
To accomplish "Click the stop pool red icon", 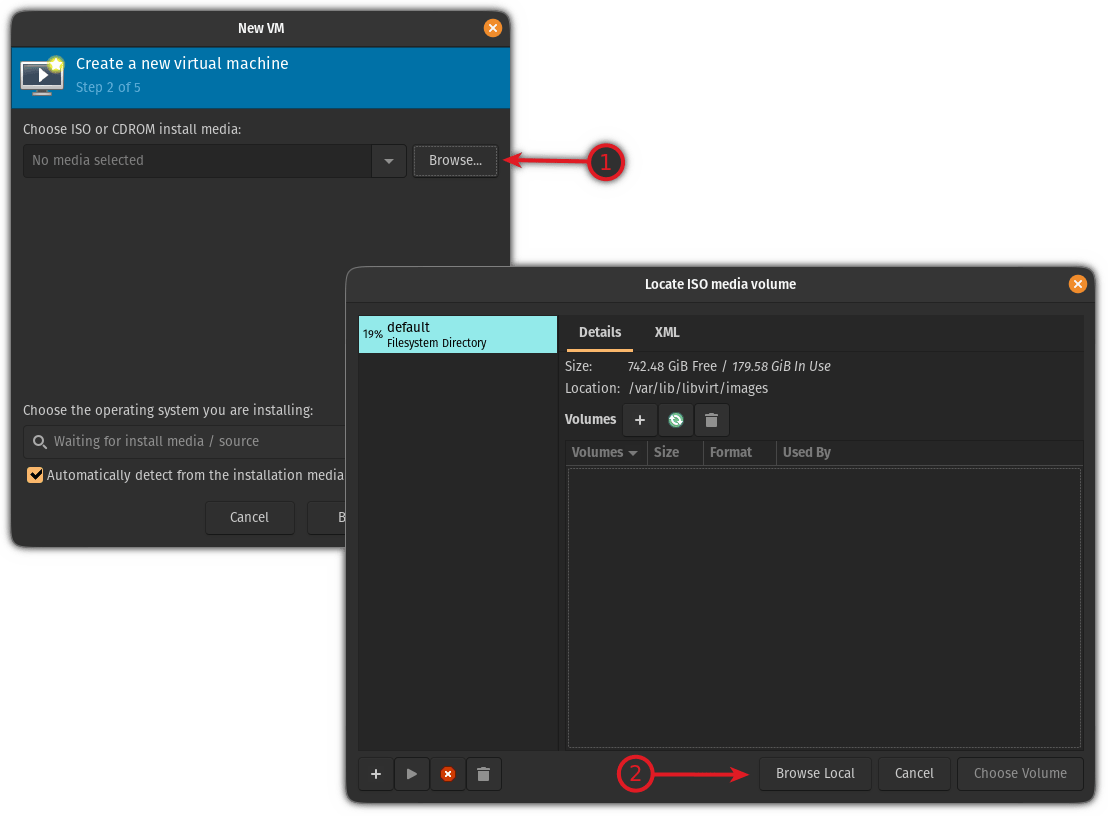I will (x=448, y=774).
